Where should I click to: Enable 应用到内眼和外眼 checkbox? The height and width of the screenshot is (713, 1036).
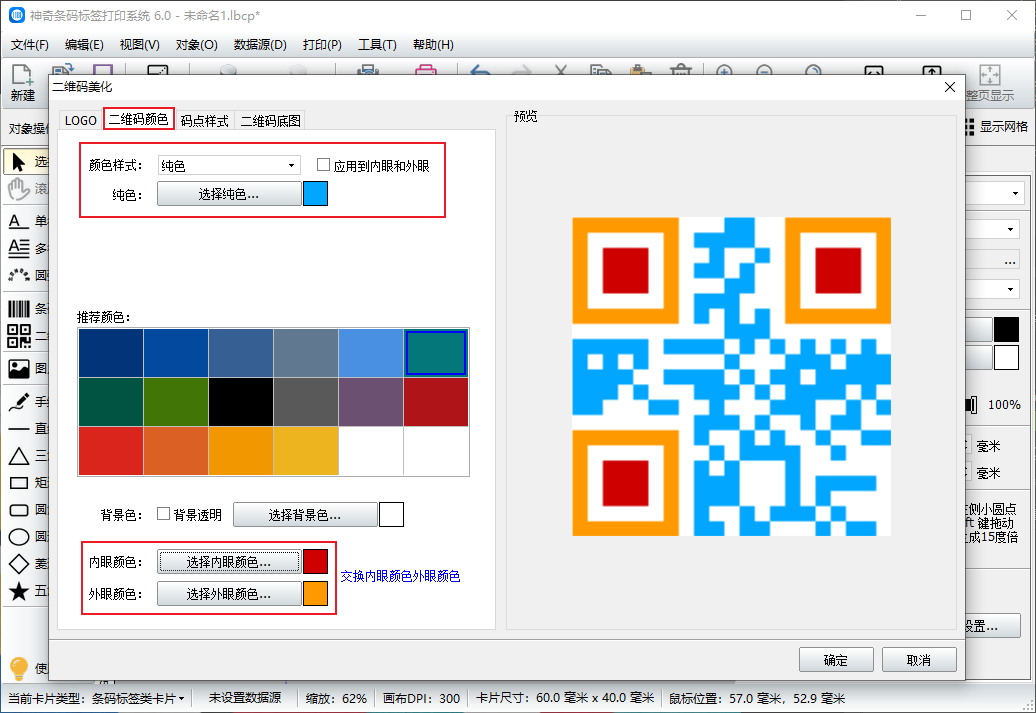pos(323,165)
